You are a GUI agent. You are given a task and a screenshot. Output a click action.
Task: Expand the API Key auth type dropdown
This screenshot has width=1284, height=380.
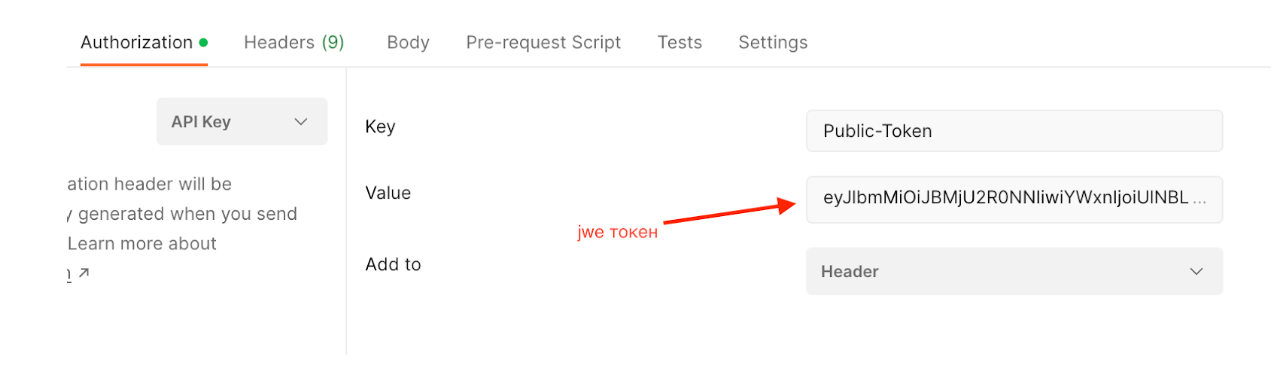point(242,122)
